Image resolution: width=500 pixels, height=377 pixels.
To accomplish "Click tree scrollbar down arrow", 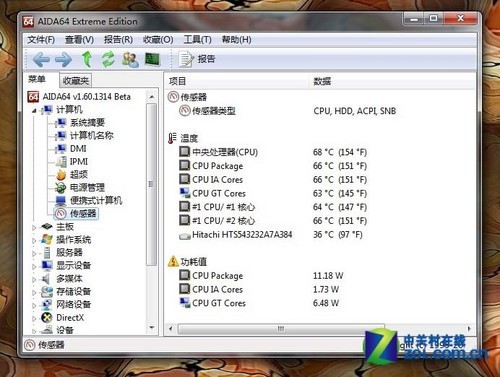I will [x=152, y=328].
